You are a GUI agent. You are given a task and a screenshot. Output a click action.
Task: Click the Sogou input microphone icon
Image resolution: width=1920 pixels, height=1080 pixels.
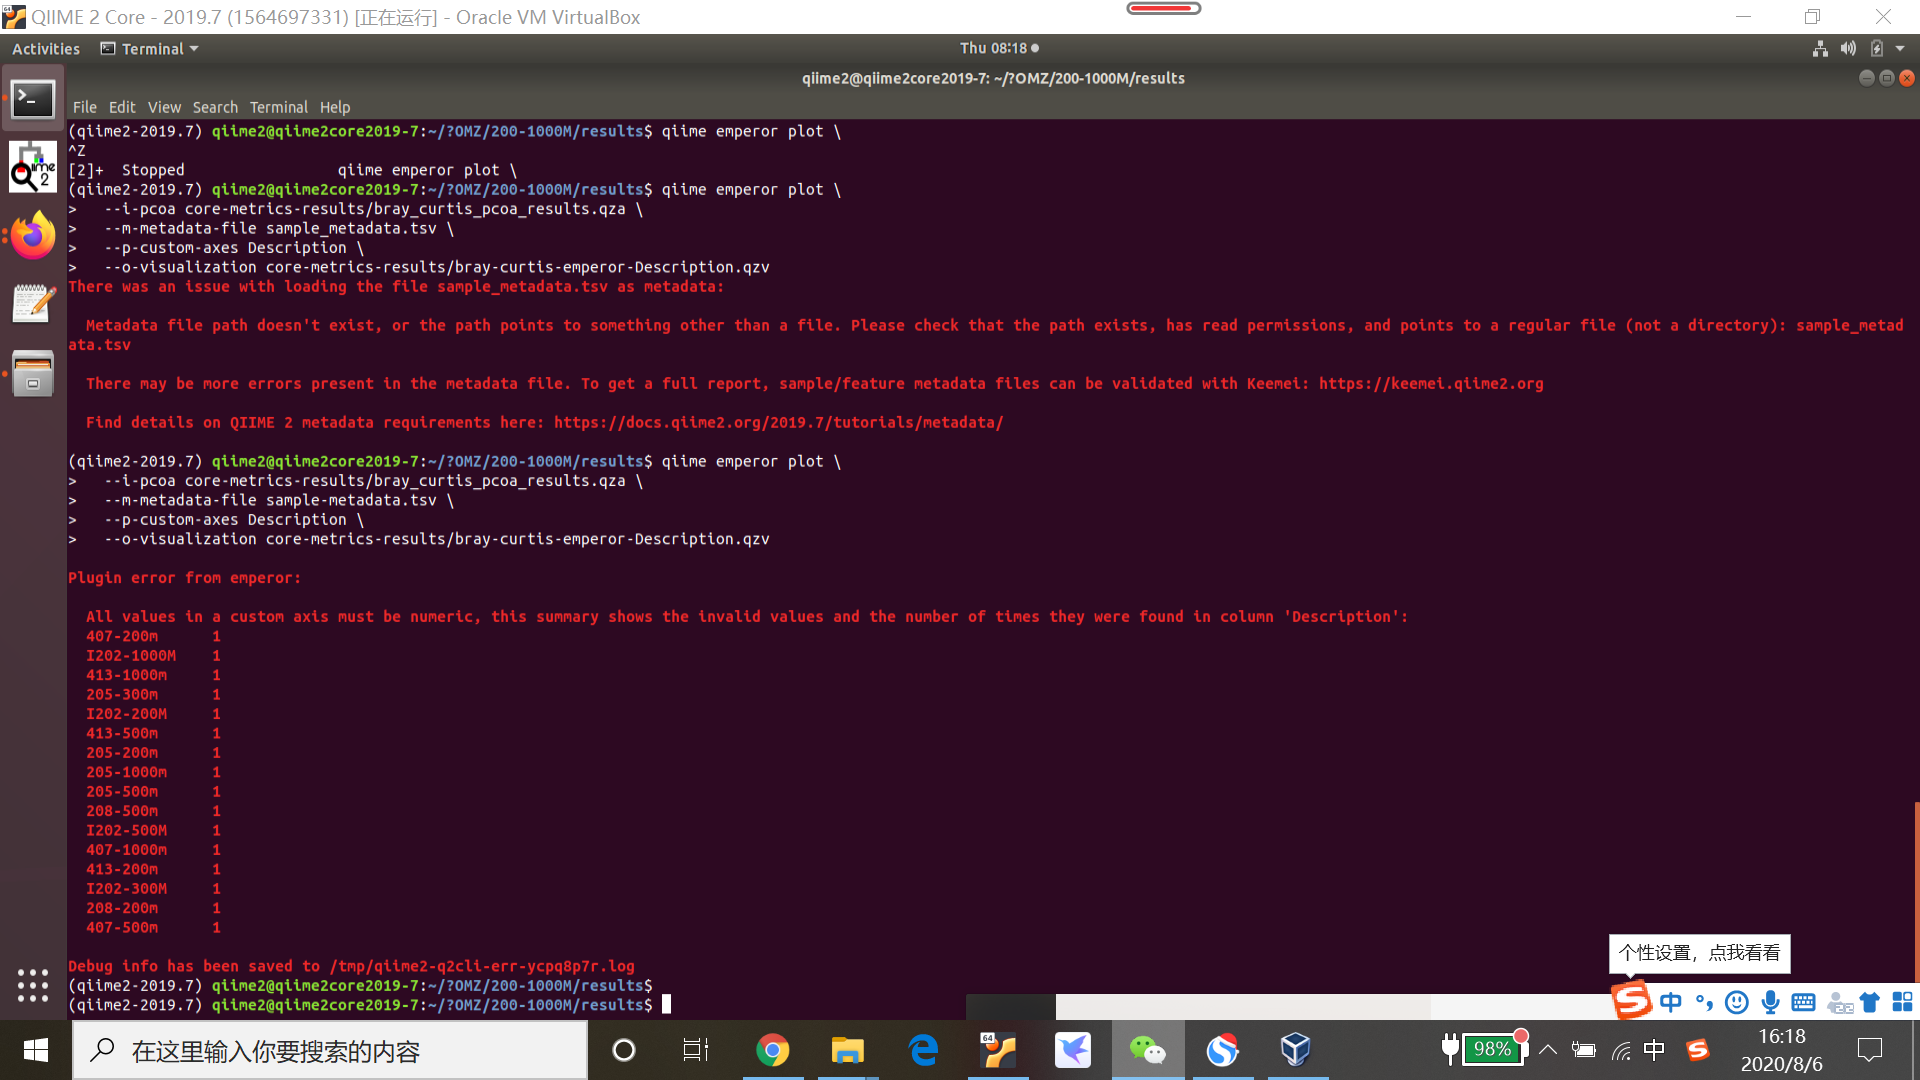click(x=1771, y=1002)
